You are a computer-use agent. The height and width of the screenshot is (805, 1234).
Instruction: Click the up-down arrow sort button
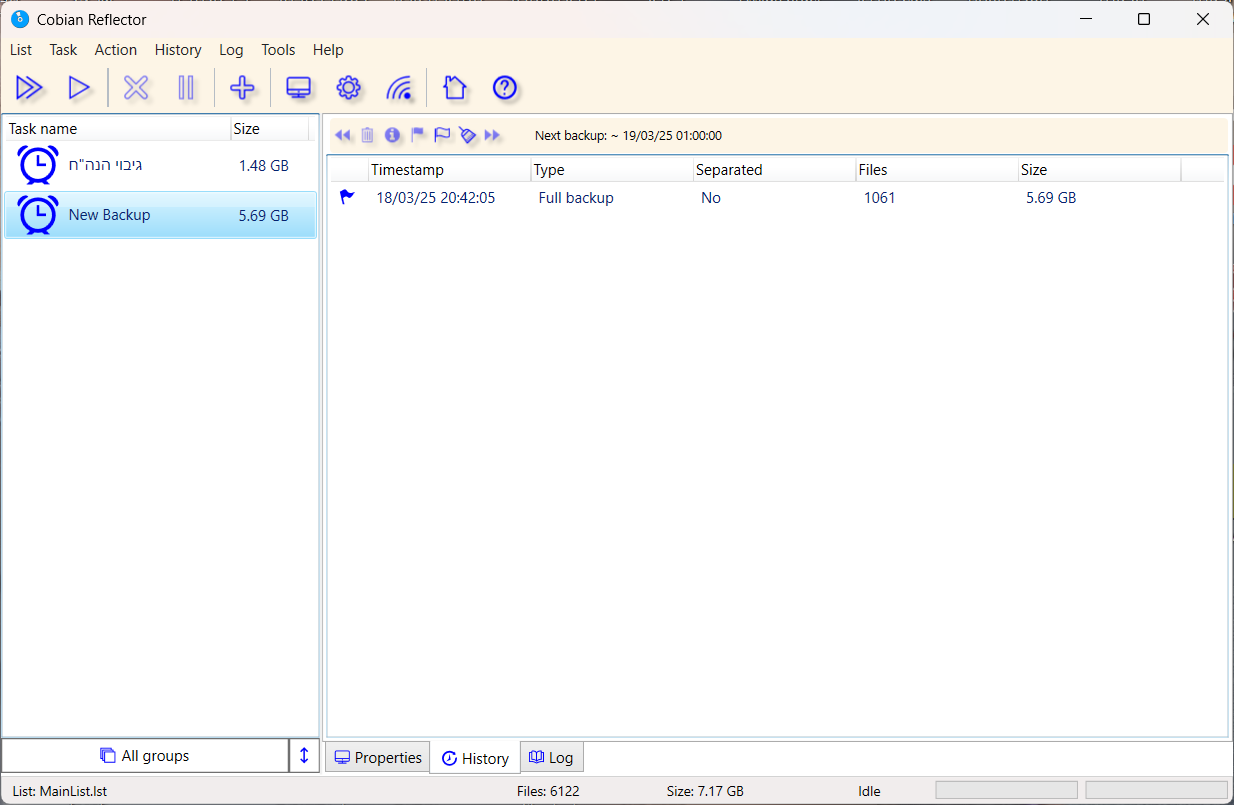pyautogui.click(x=305, y=756)
